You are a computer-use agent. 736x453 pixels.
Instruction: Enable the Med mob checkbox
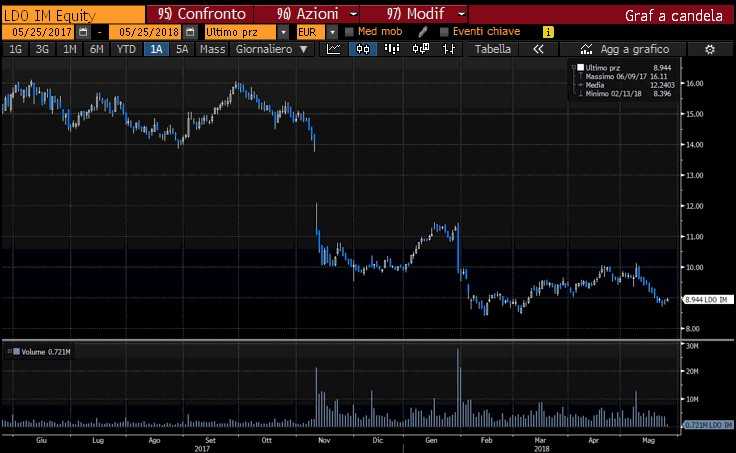(349, 32)
